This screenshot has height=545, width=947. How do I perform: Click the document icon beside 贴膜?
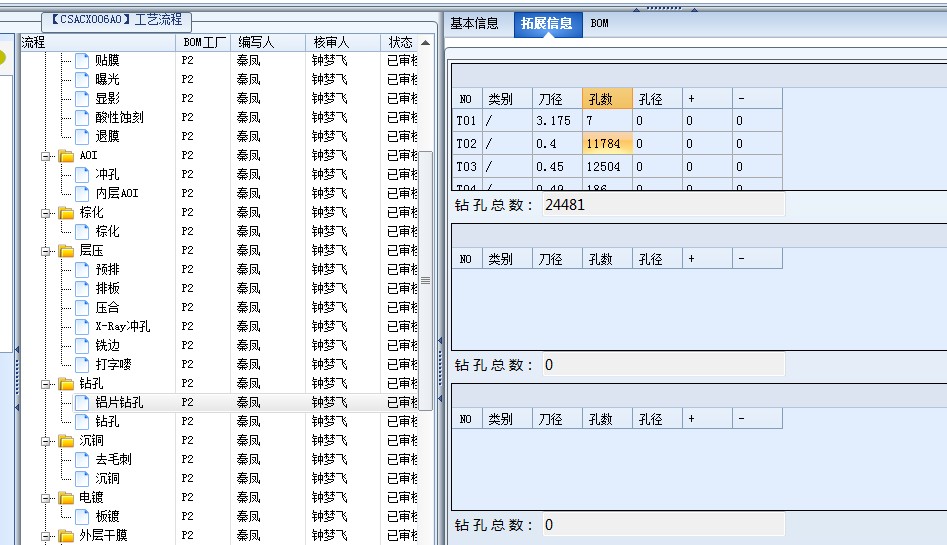82,61
